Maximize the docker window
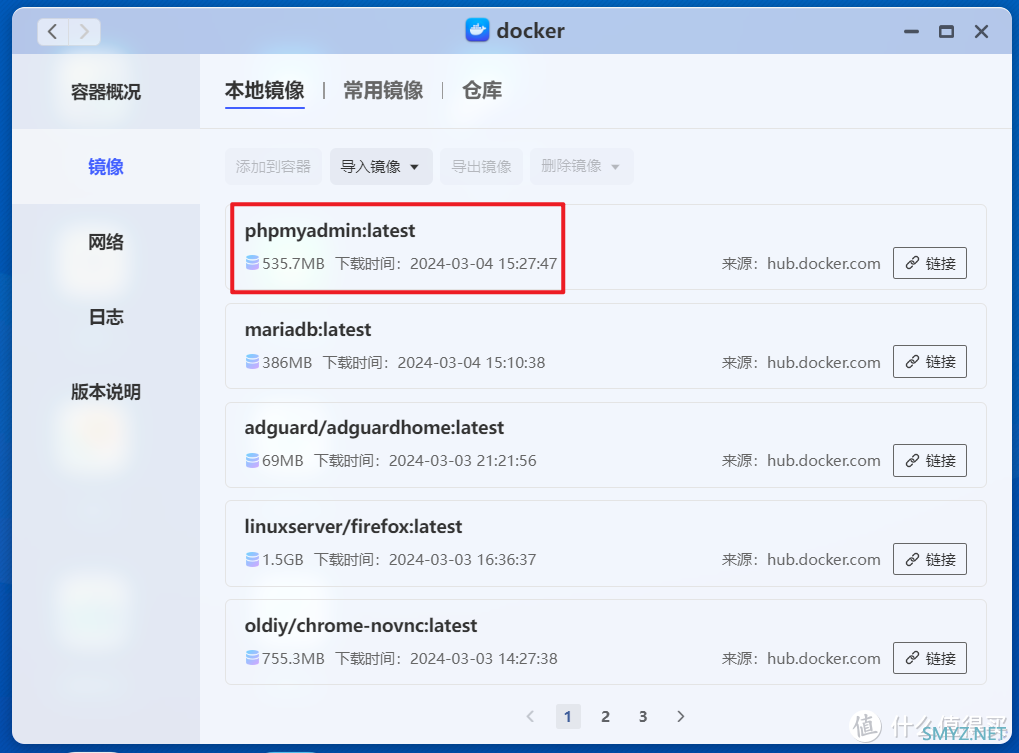The width and height of the screenshot is (1019, 753). (946, 31)
